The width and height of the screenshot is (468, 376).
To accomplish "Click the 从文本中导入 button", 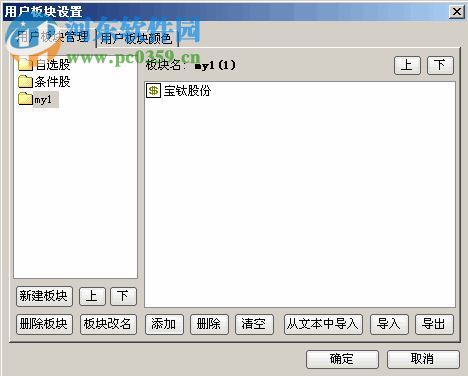I will (x=323, y=324).
